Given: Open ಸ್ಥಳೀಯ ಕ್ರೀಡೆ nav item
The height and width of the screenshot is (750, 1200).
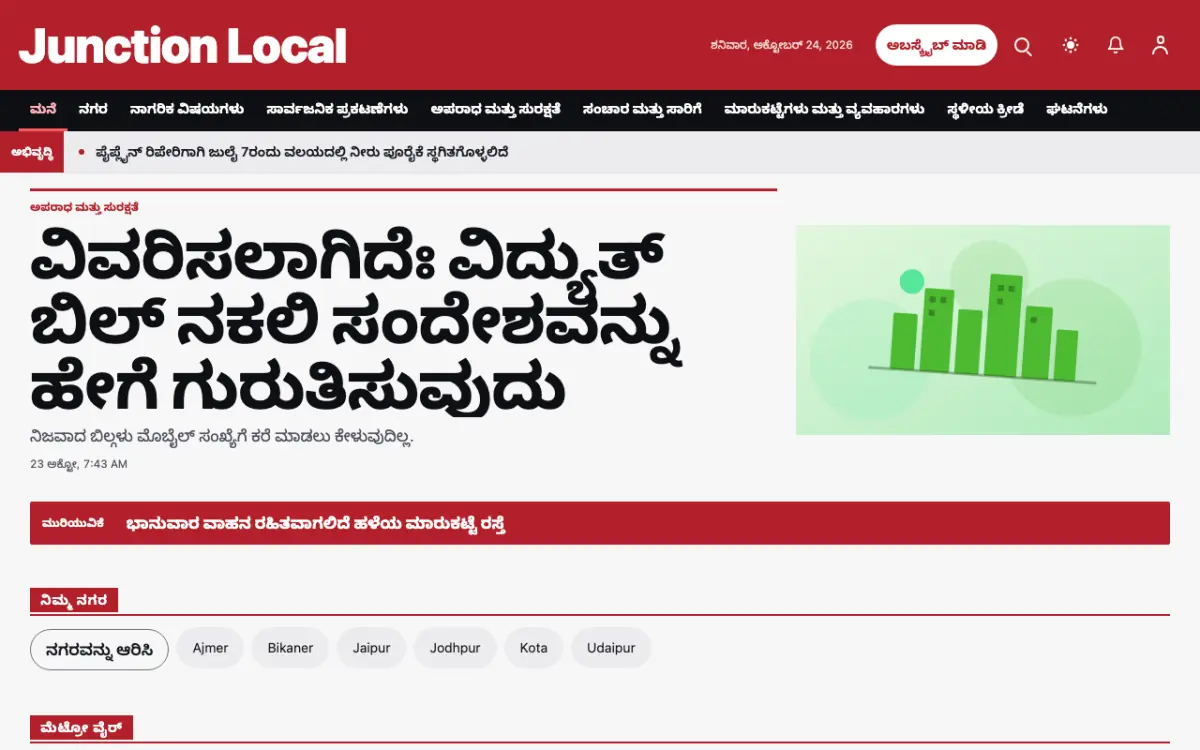Looking at the screenshot, I should [x=985, y=109].
